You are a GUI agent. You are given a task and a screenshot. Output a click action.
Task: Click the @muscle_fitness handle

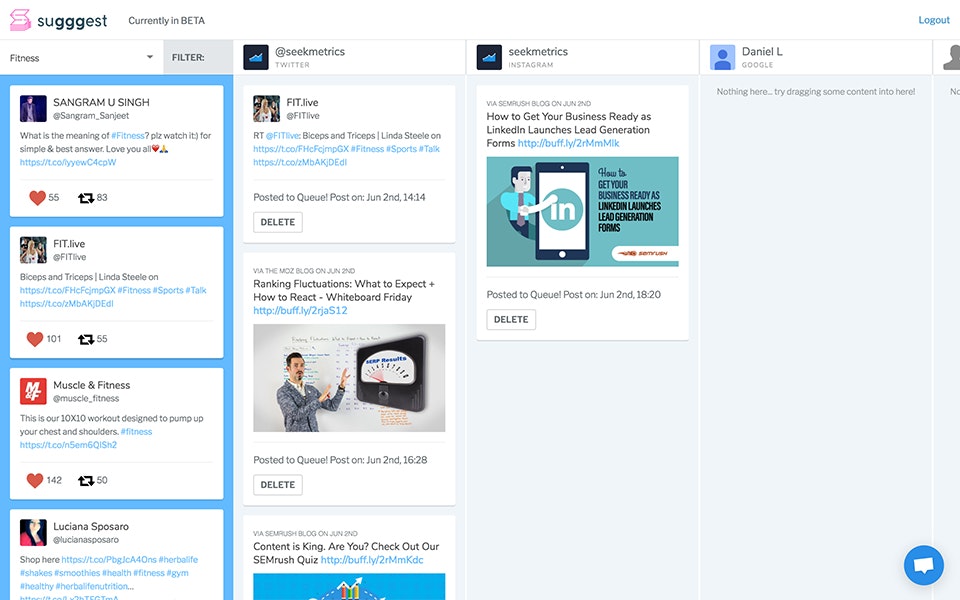tap(86, 399)
